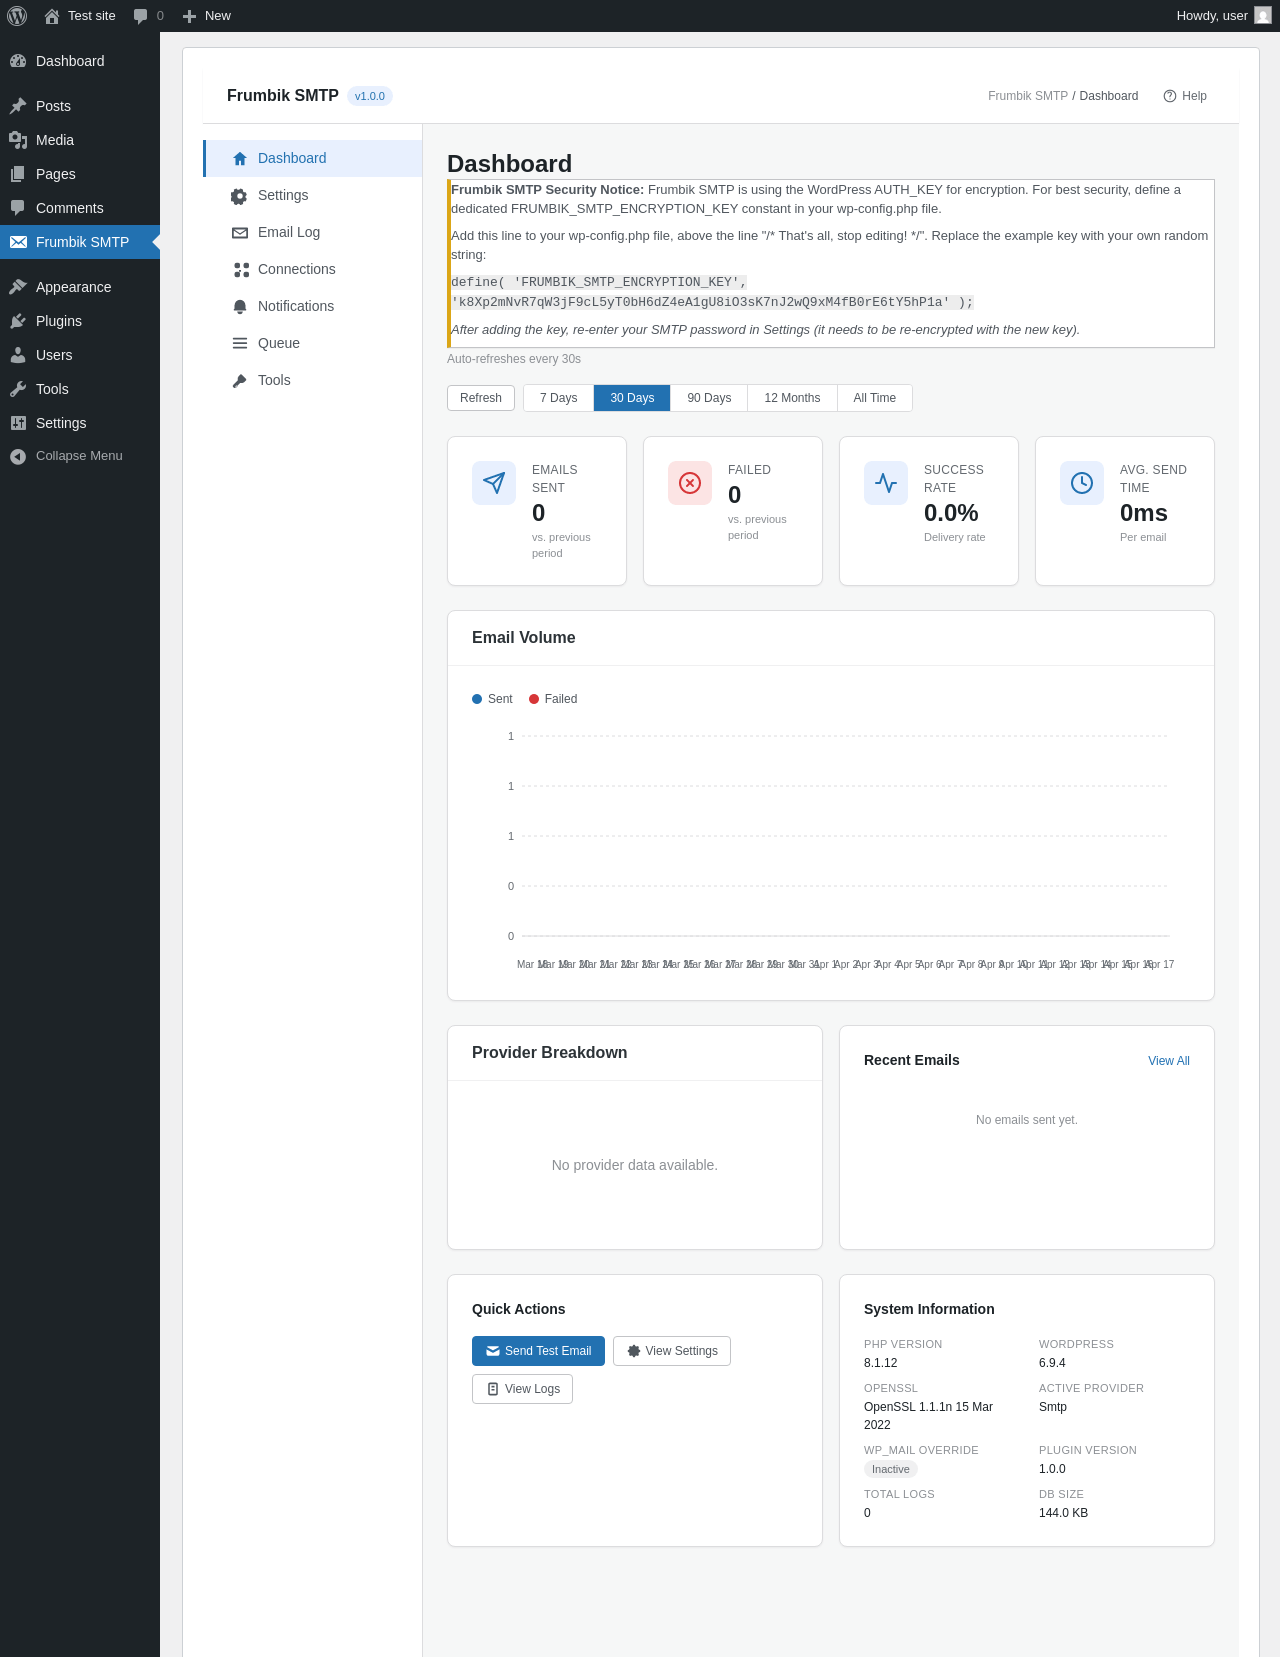Click the 0.0% success rate value
Image resolution: width=1280 pixels, height=1657 pixels.
point(951,513)
